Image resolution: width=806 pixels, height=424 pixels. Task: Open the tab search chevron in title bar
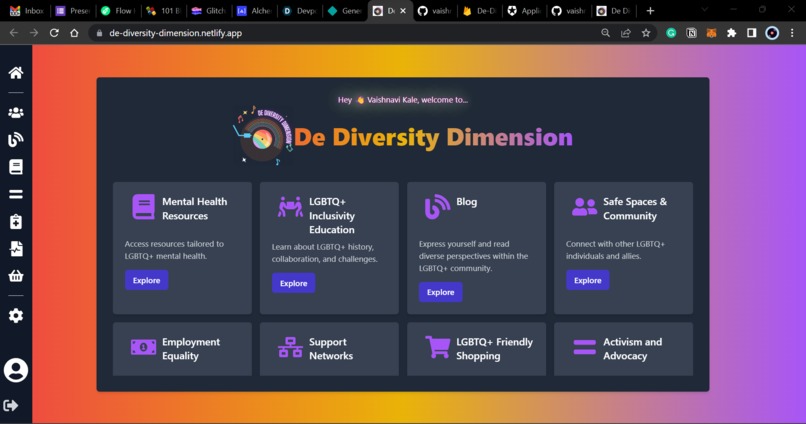[705, 10]
